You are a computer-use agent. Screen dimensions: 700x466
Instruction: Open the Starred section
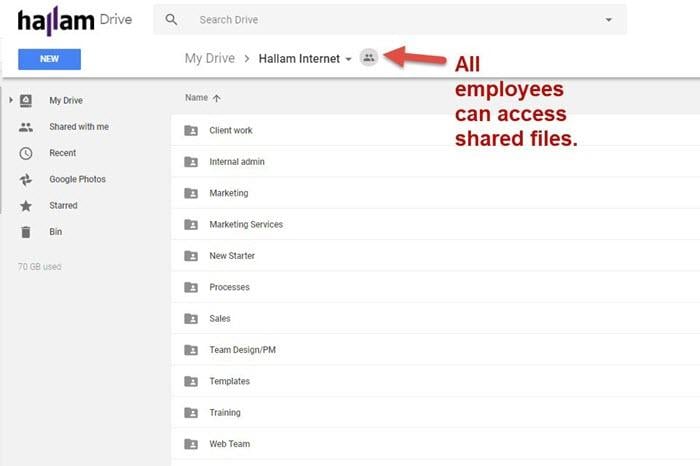click(63, 206)
